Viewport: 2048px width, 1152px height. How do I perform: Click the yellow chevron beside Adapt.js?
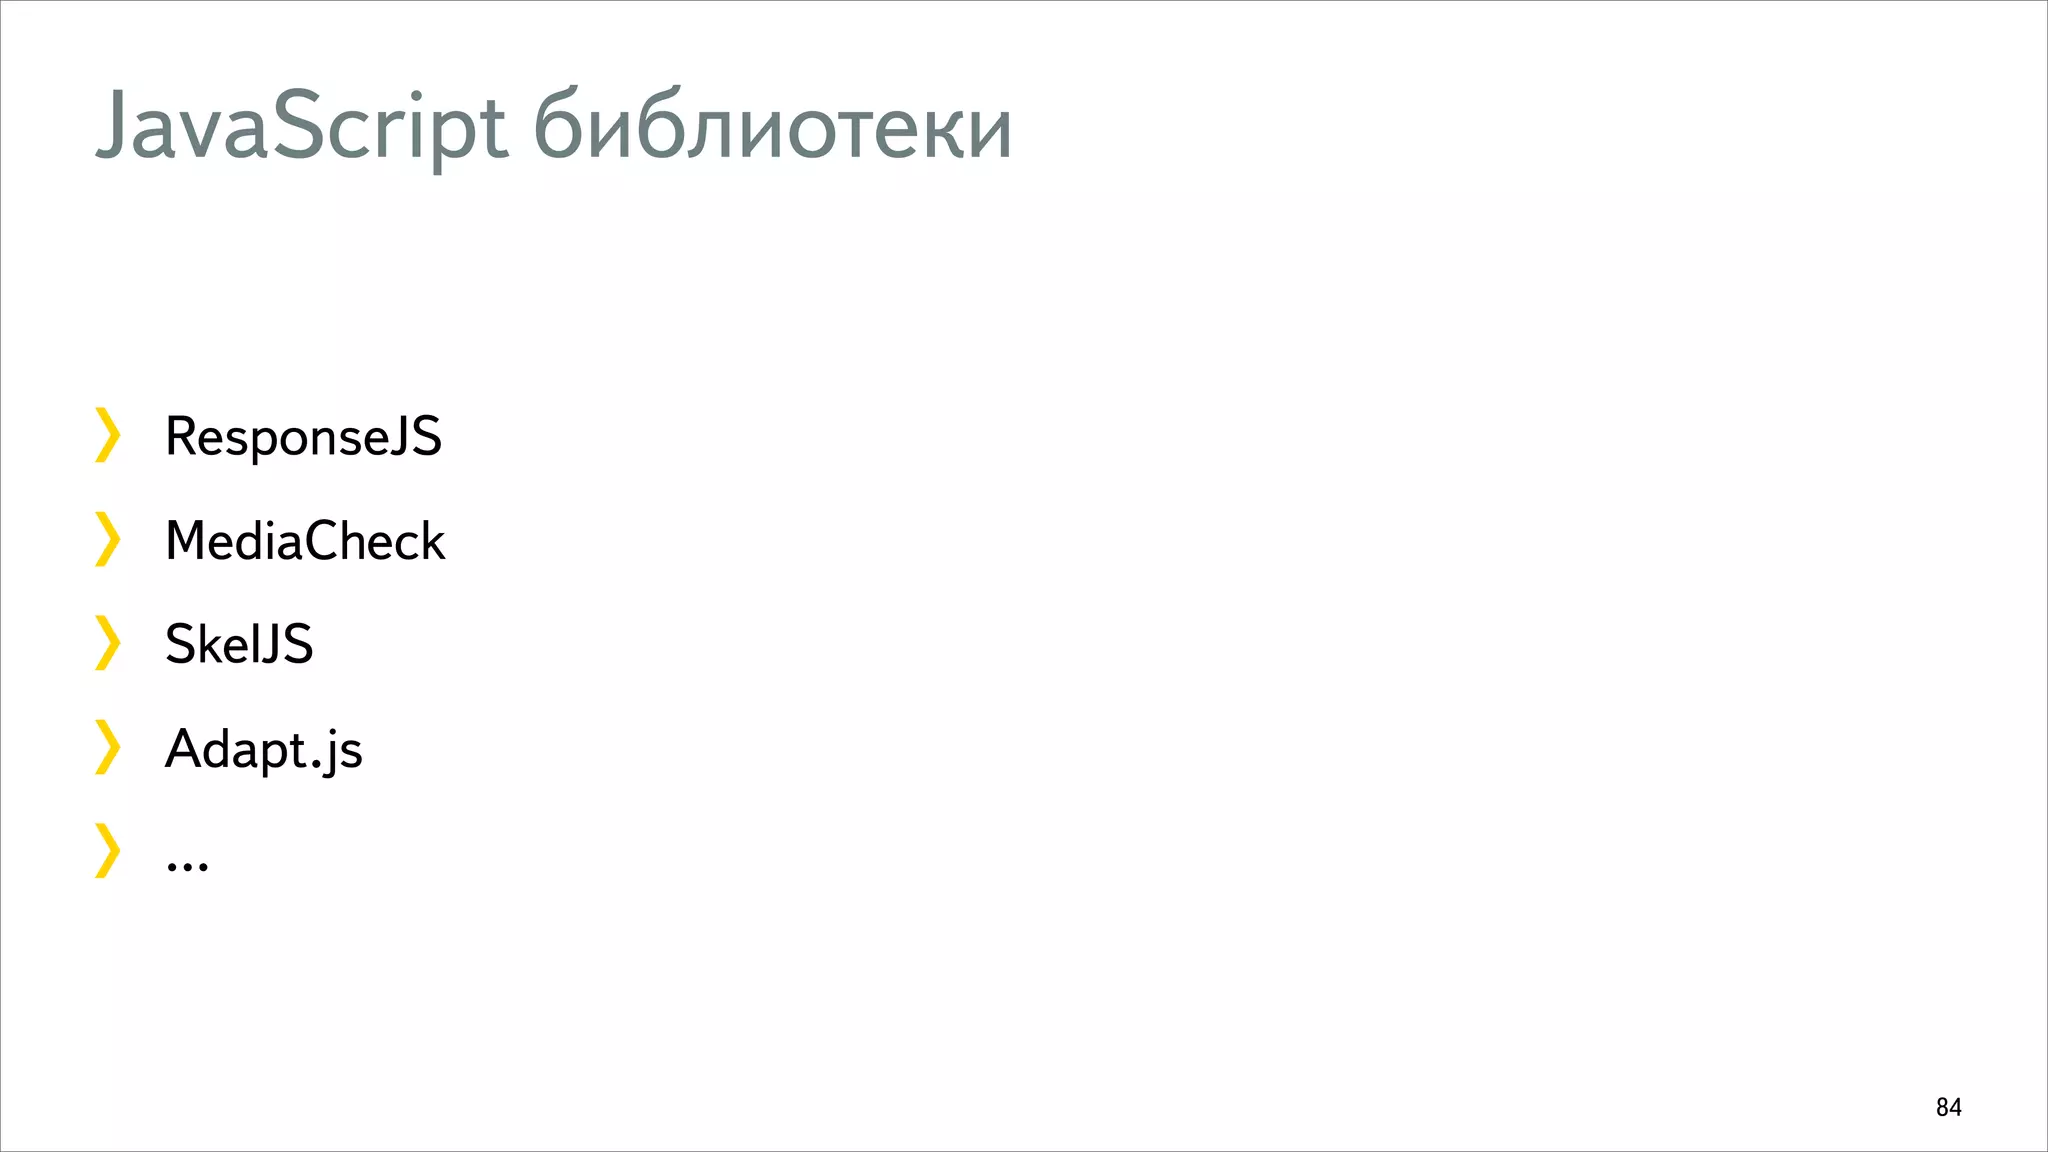(x=107, y=747)
